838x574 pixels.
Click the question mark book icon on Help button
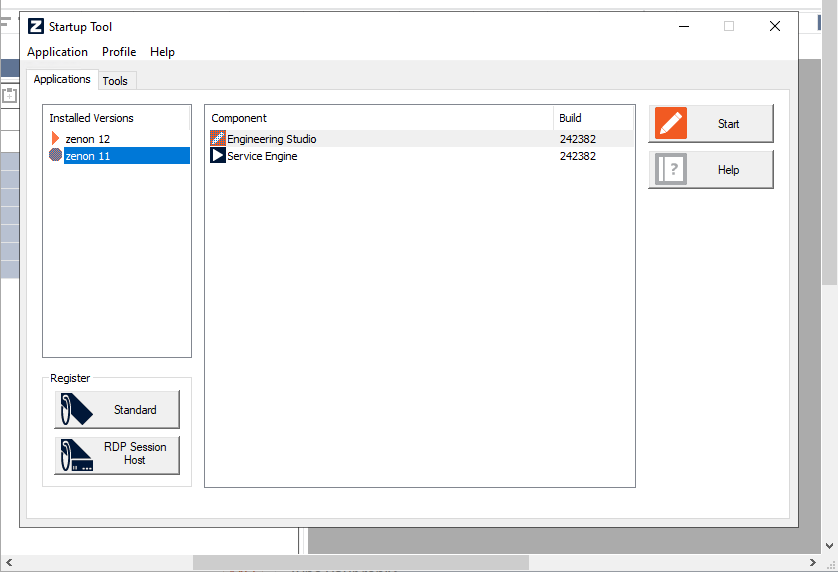tap(671, 169)
